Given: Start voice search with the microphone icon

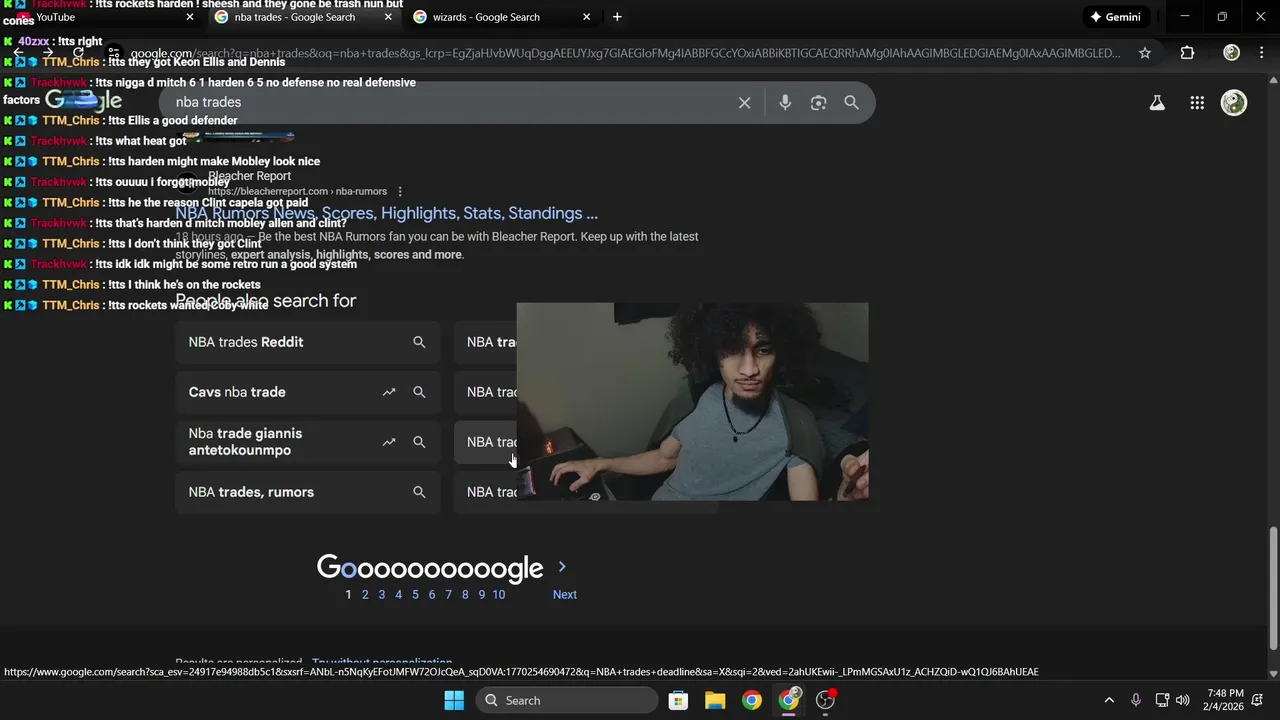Looking at the screenshot, I should (785, 102).
